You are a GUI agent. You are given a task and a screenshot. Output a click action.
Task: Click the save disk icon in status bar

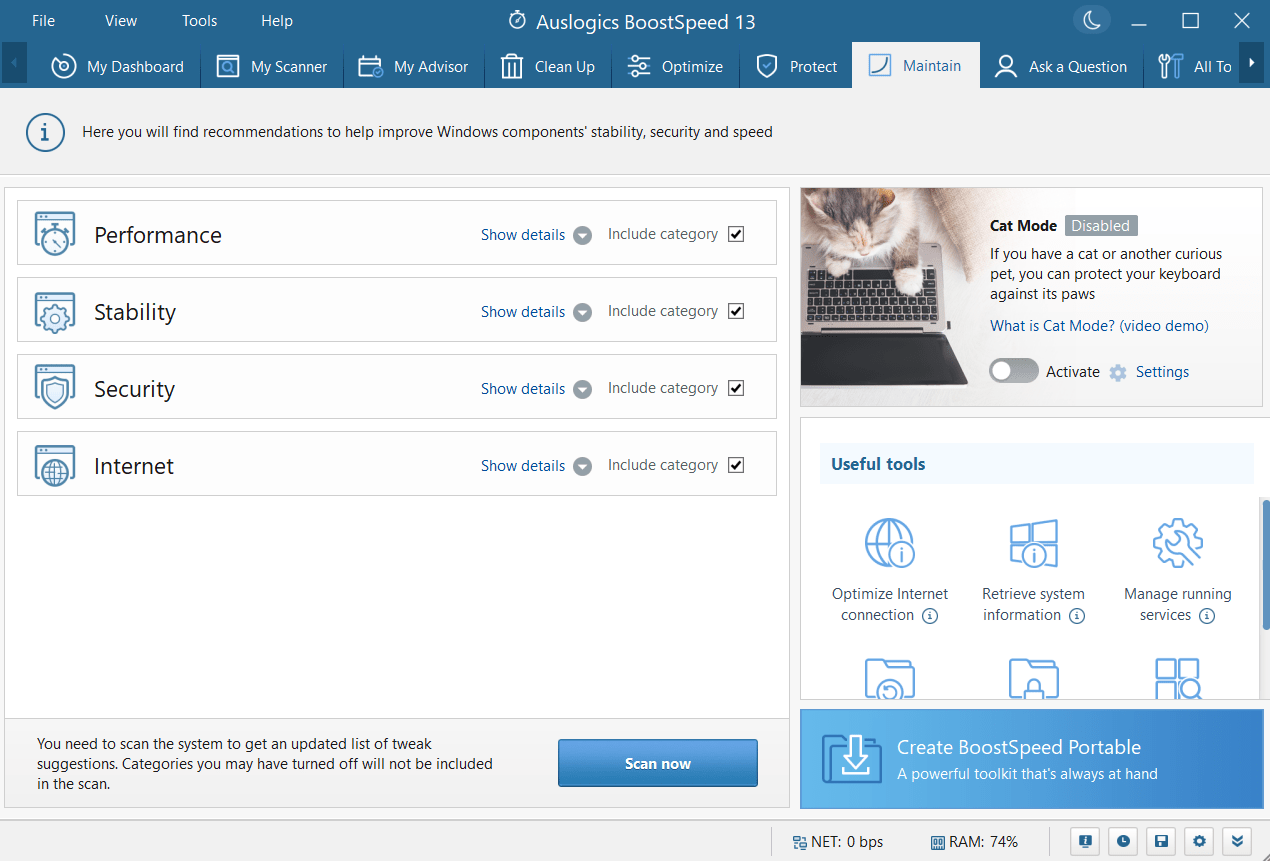coord(1160,842)
